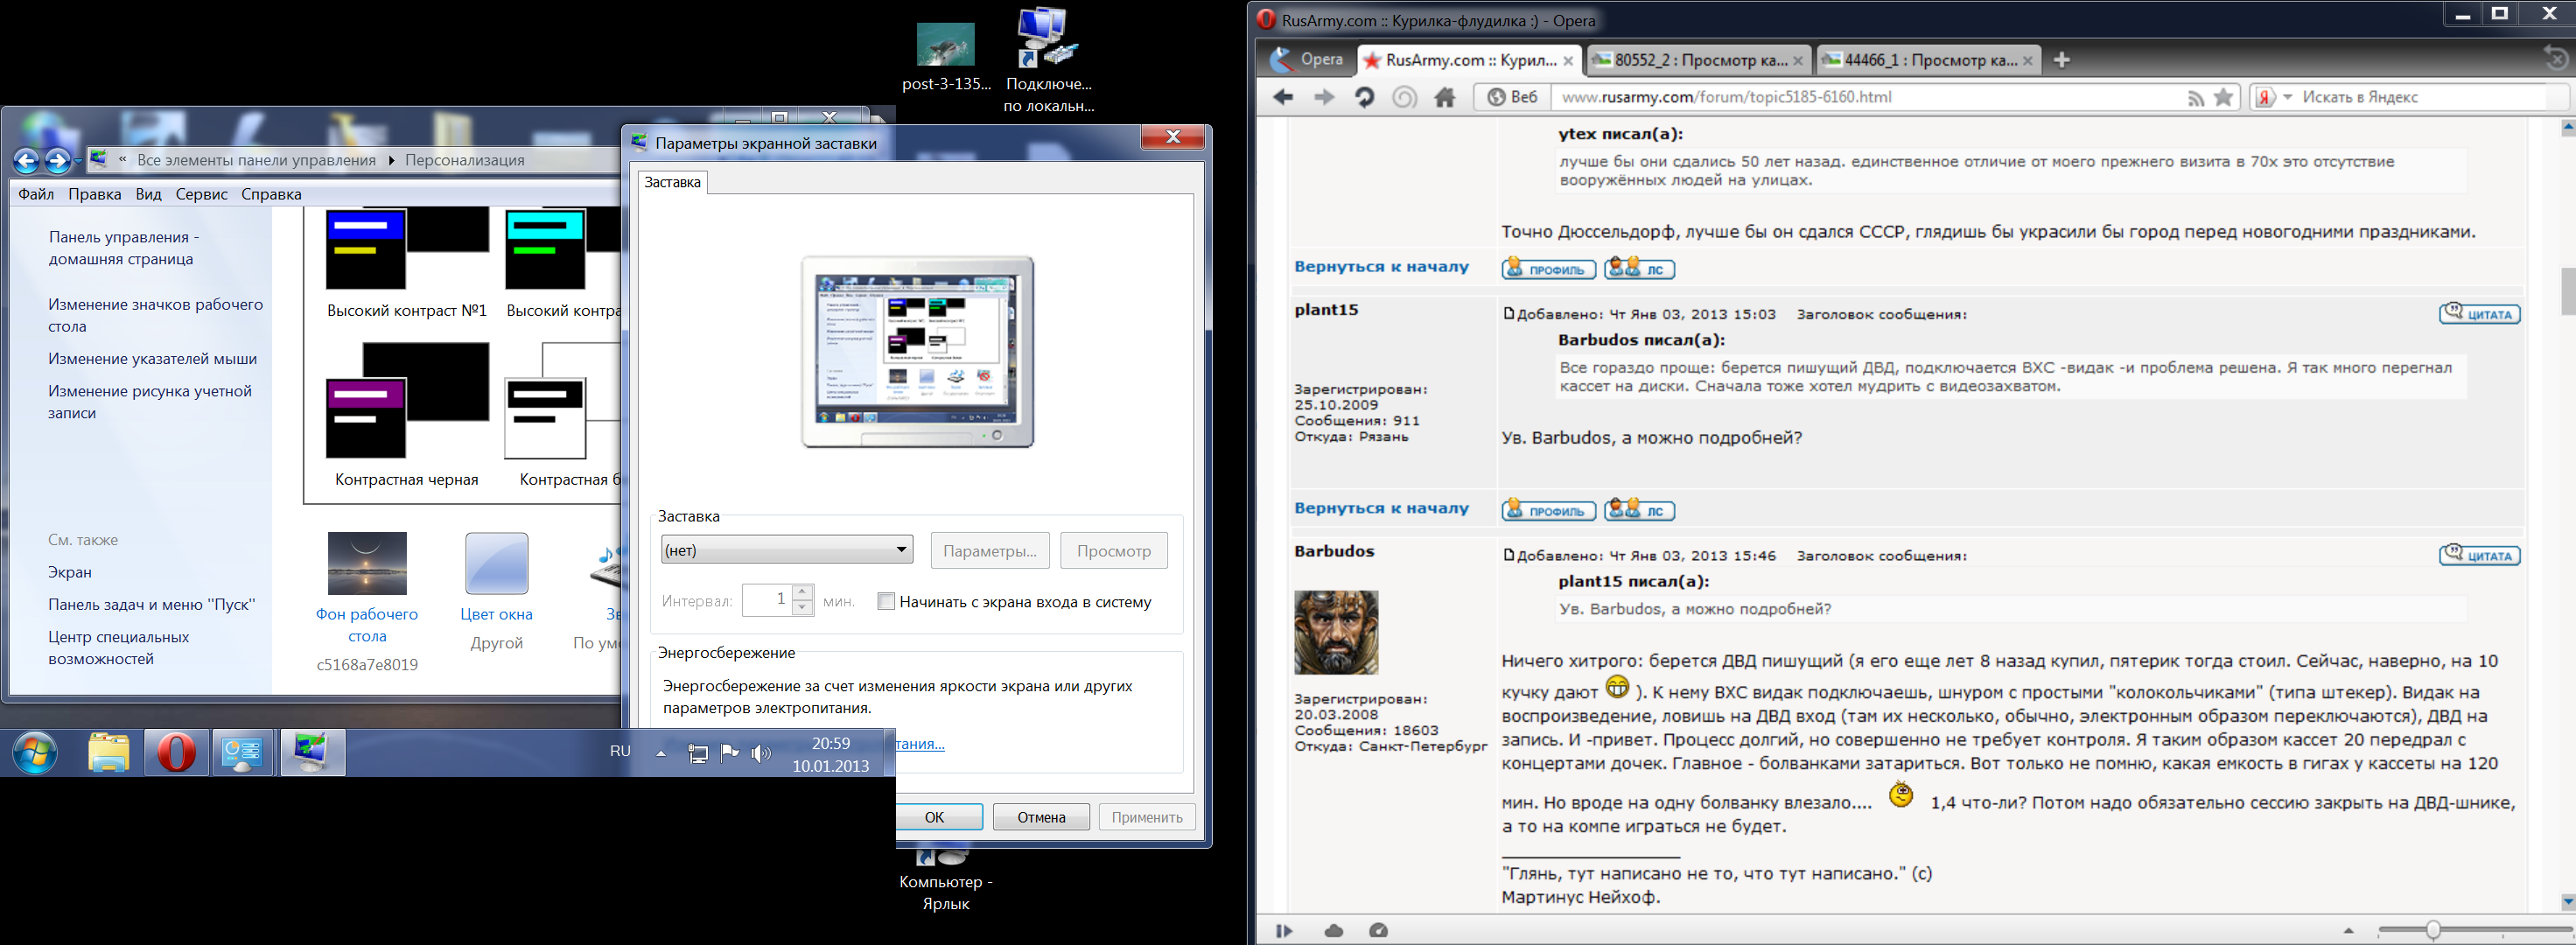
Task: Choose Высокий контраст №1 theme
Action: [x=407, y=264]
